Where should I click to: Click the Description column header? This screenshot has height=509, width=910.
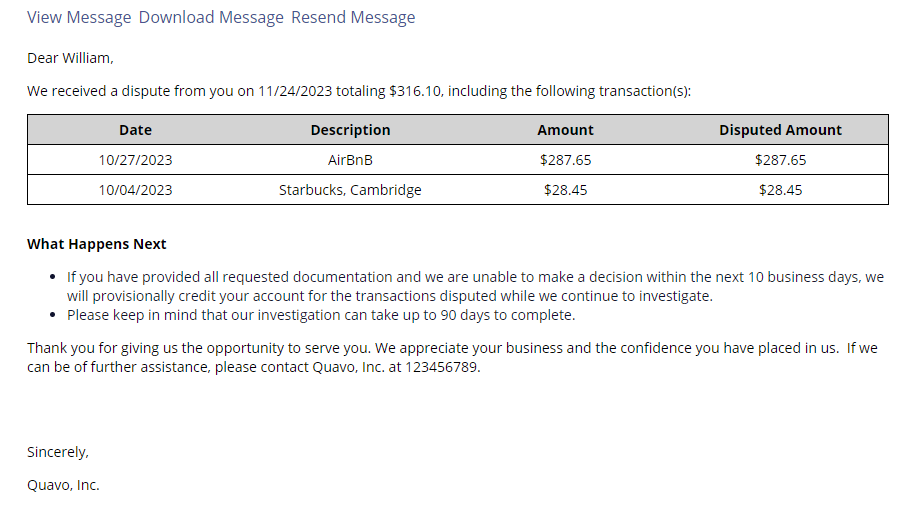[351, 130]
